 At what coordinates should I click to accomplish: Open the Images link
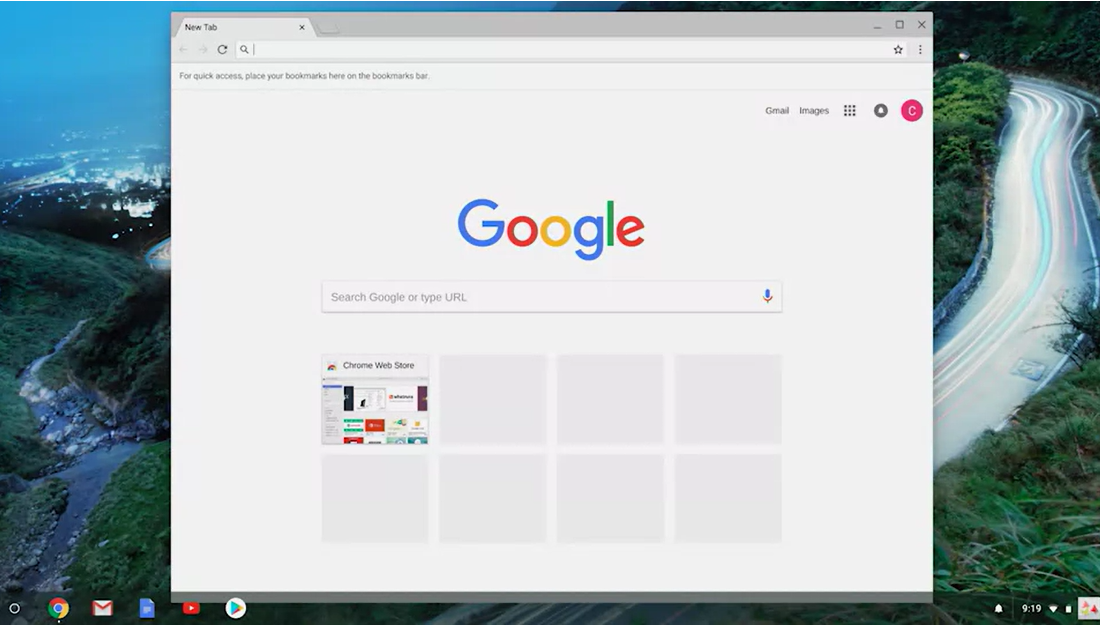click(x=814, y=110)
